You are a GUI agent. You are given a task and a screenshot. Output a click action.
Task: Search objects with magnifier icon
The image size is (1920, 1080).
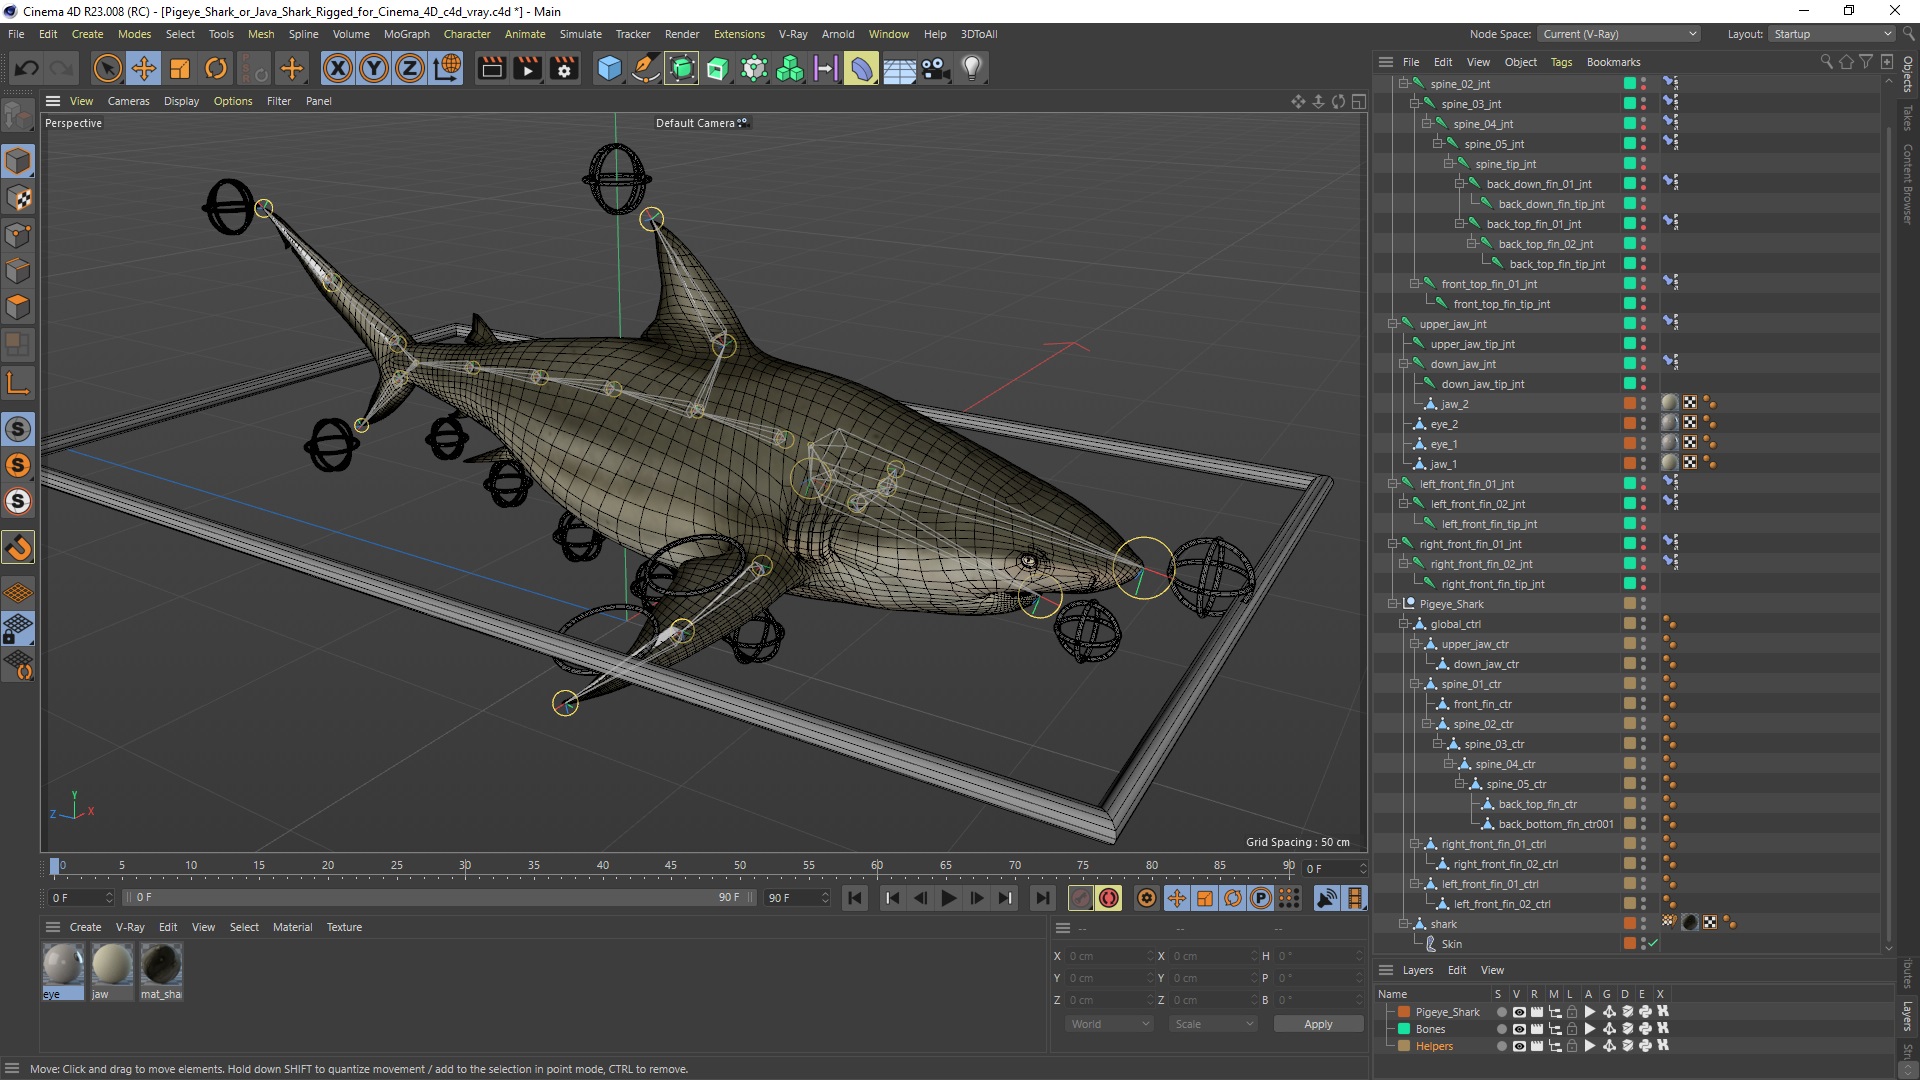pyautogui.click(x=1826, y=62)
